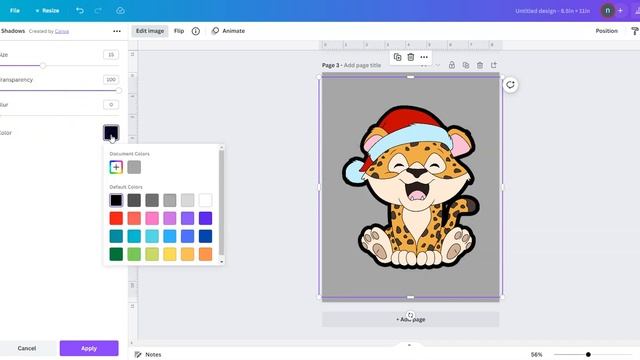Click the redo arrow icon

[98, 11]
